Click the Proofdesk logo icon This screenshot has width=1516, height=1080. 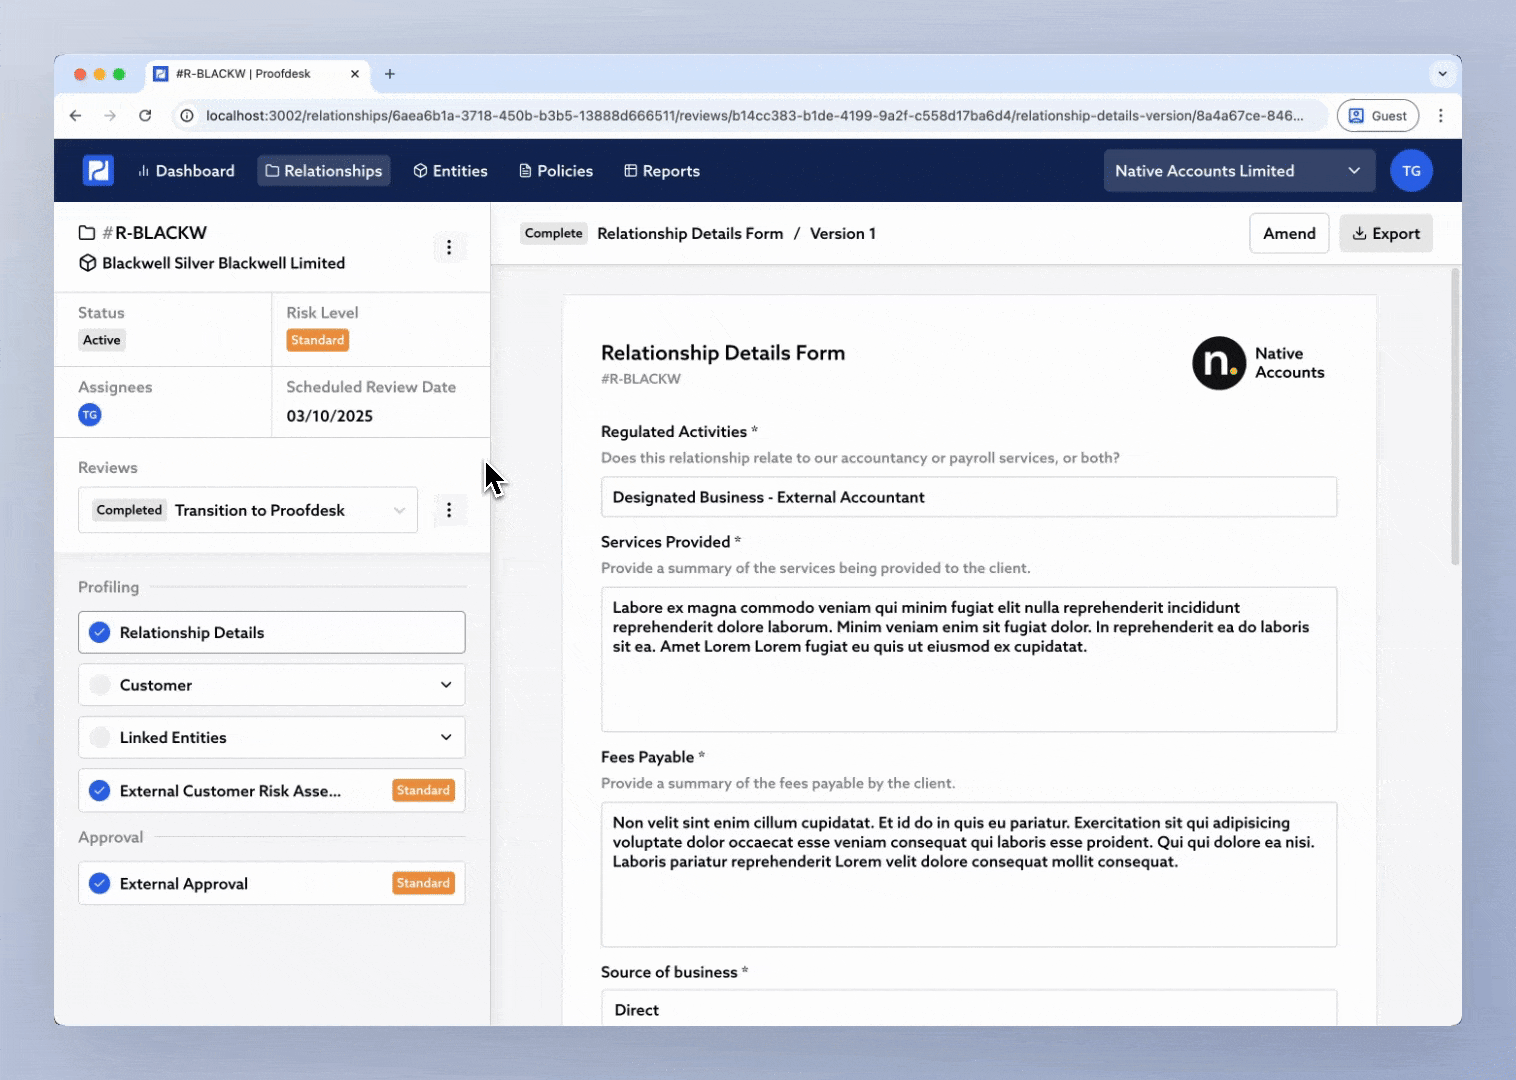point(98,171)
